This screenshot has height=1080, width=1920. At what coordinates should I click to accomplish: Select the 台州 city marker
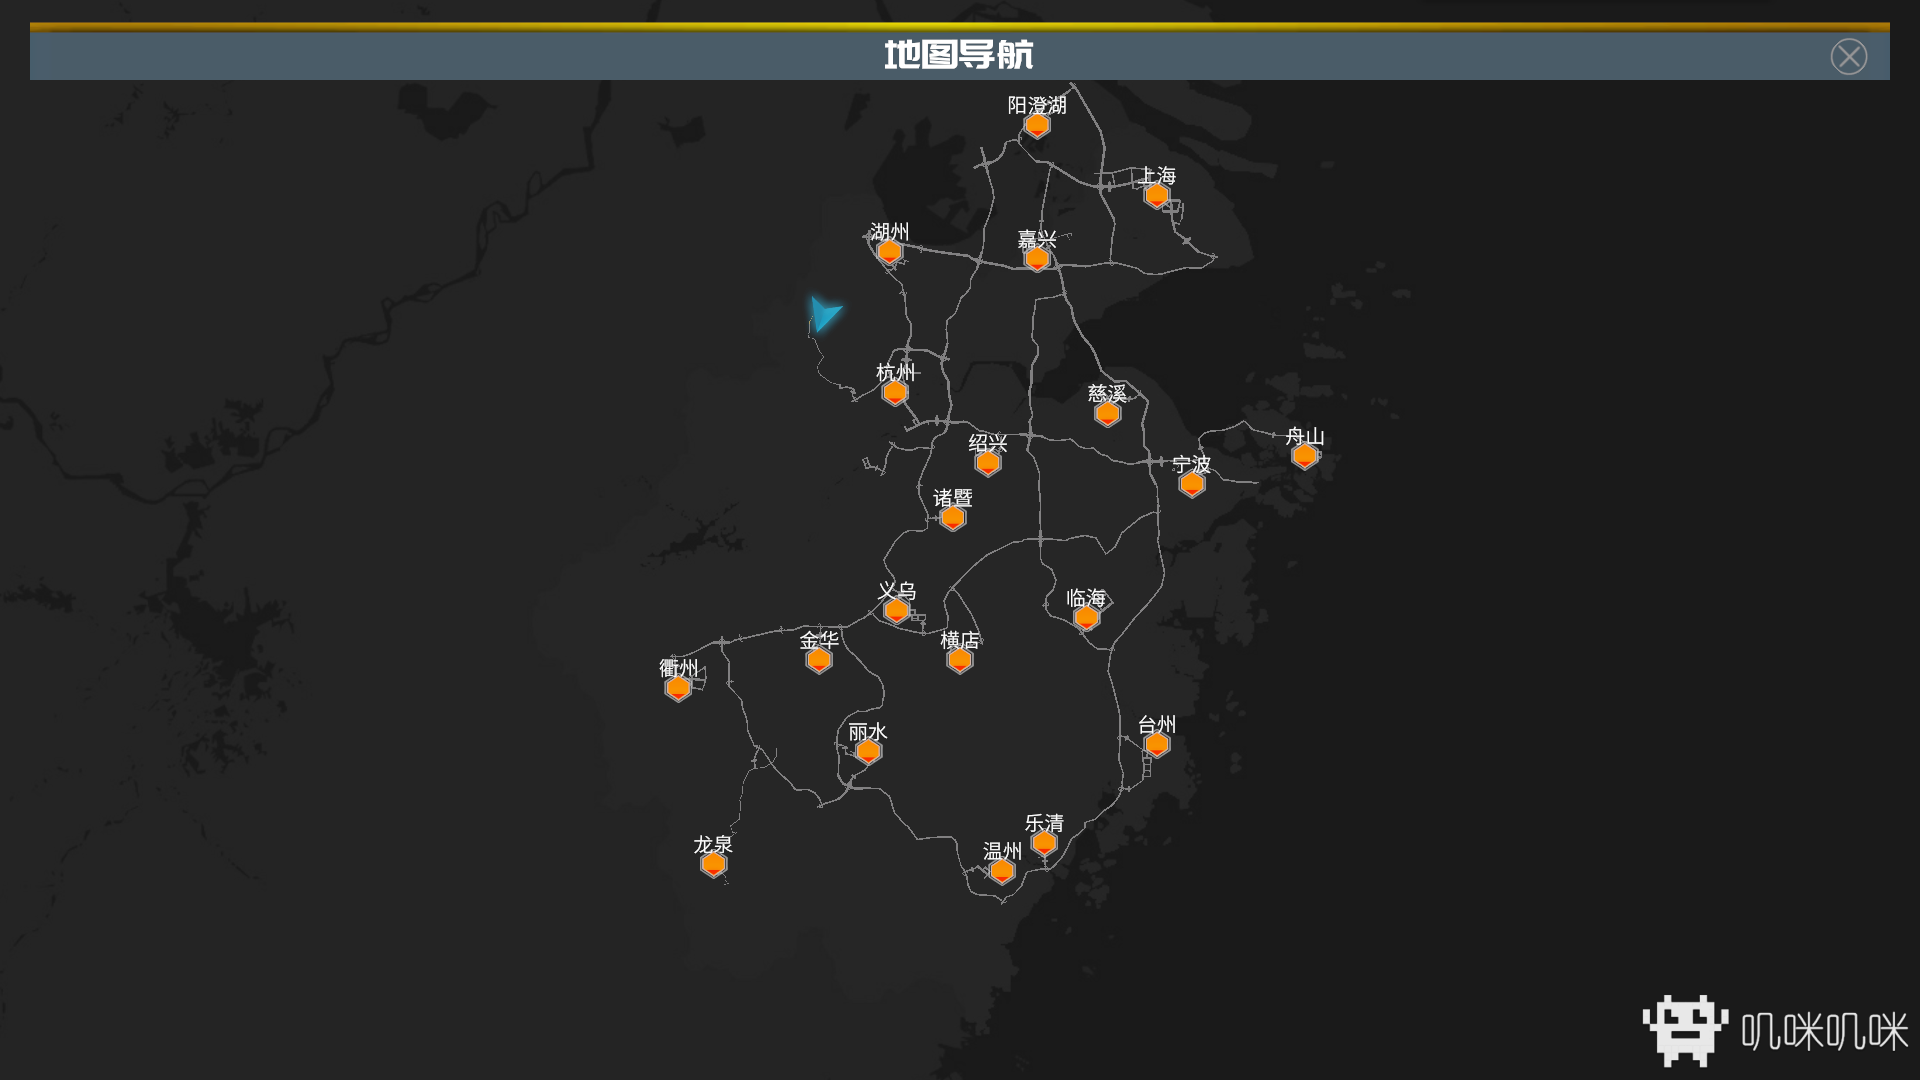[x=1157, y=744]
